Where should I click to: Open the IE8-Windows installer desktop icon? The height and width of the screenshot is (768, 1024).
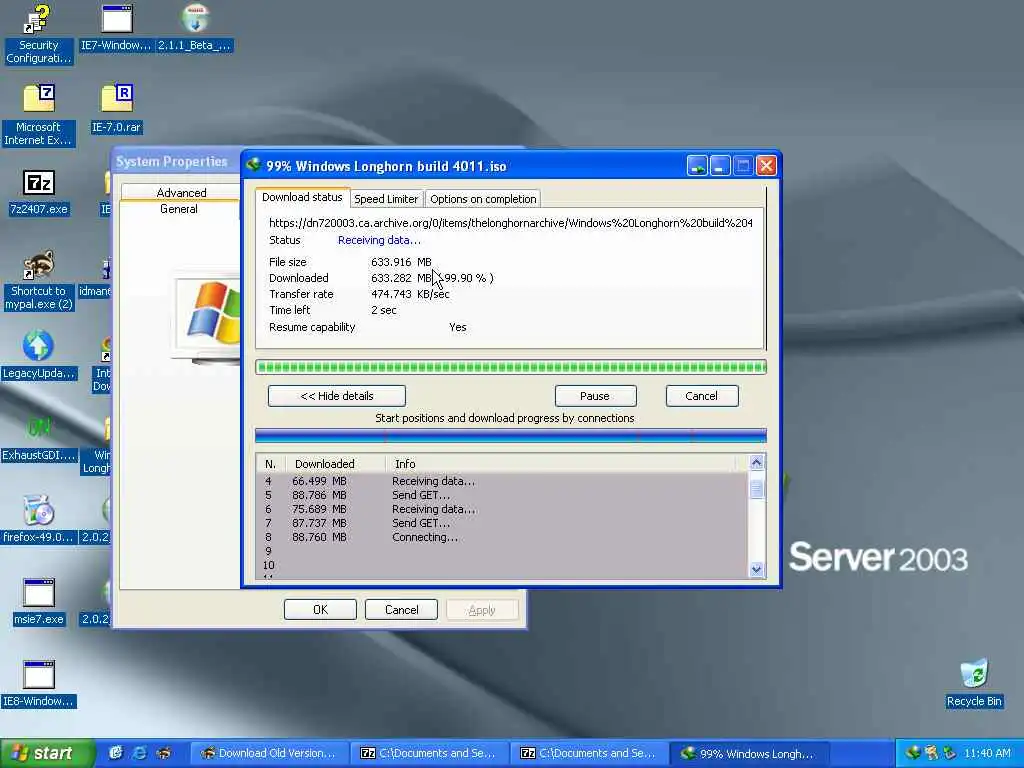coord(39,684)
